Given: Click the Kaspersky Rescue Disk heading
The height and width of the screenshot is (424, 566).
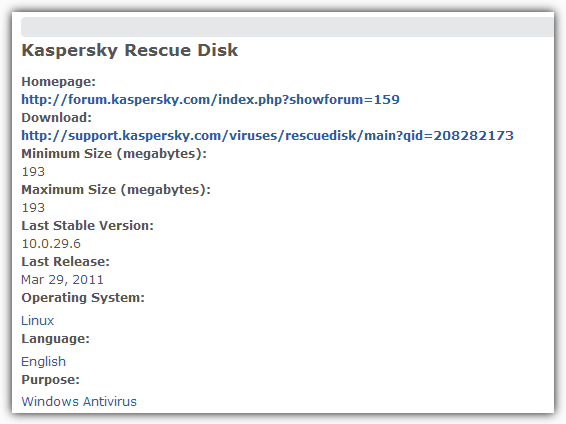Looking at the screenshot, I should (x=130, y=50).
